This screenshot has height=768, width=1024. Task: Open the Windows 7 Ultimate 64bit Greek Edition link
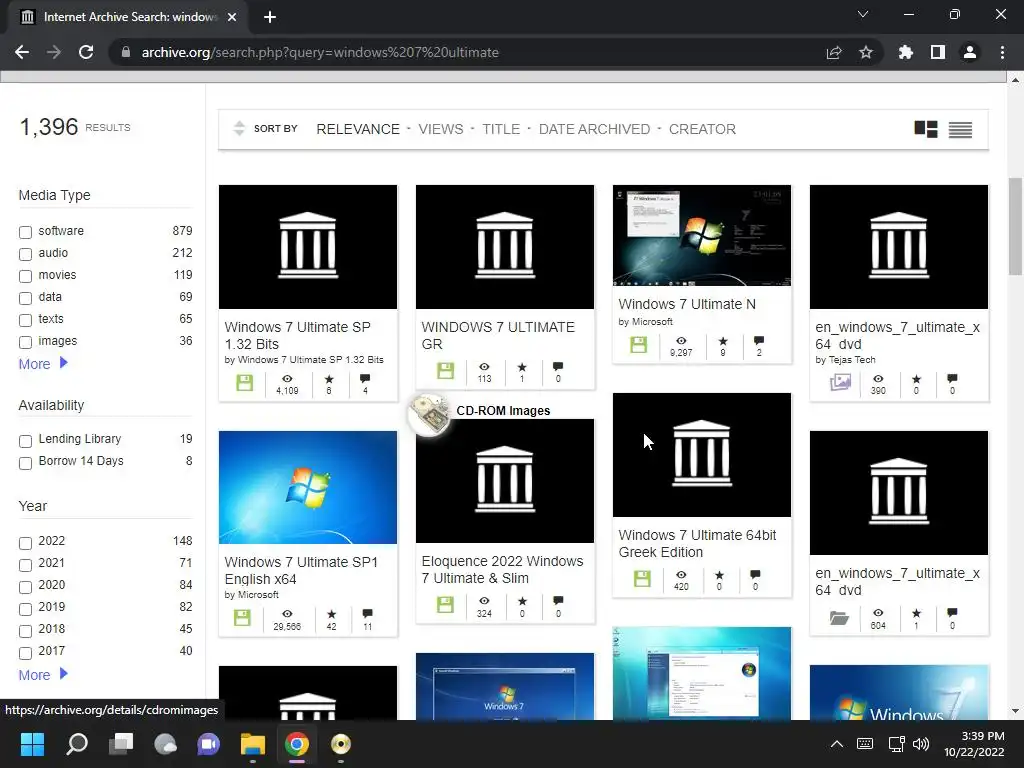(697, 543)
